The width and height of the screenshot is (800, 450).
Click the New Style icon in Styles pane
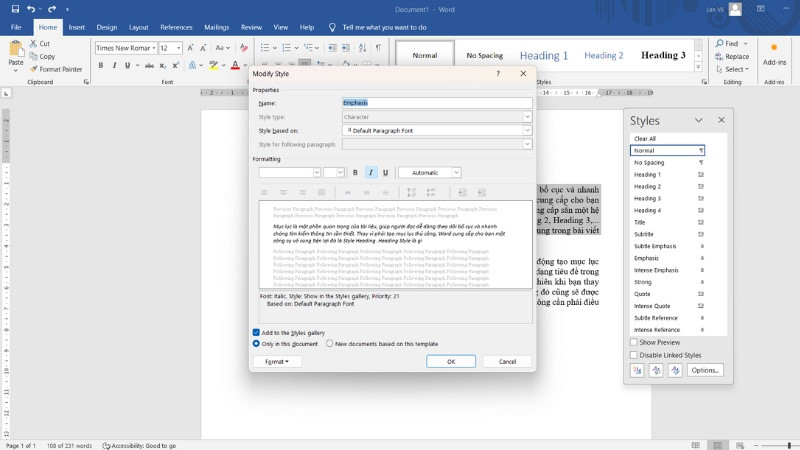click(x=637, y=370)
